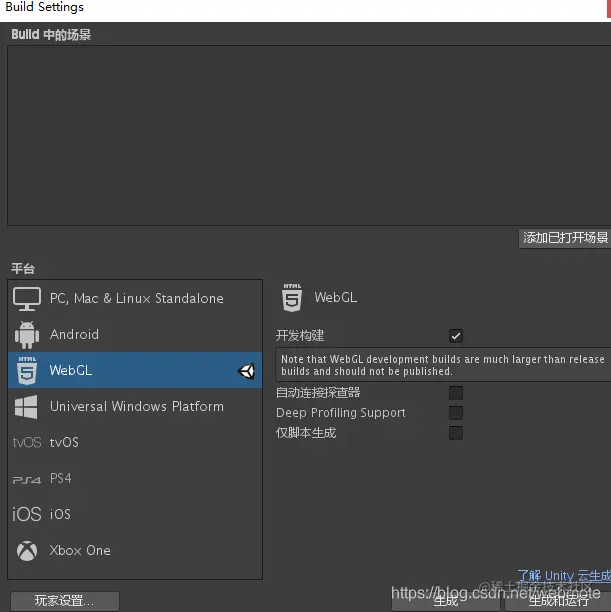Click the Build 中的场景 scenes list area
Image resolution: width=611 pixels, height=612 pixels.
click(x=309, y=135)
